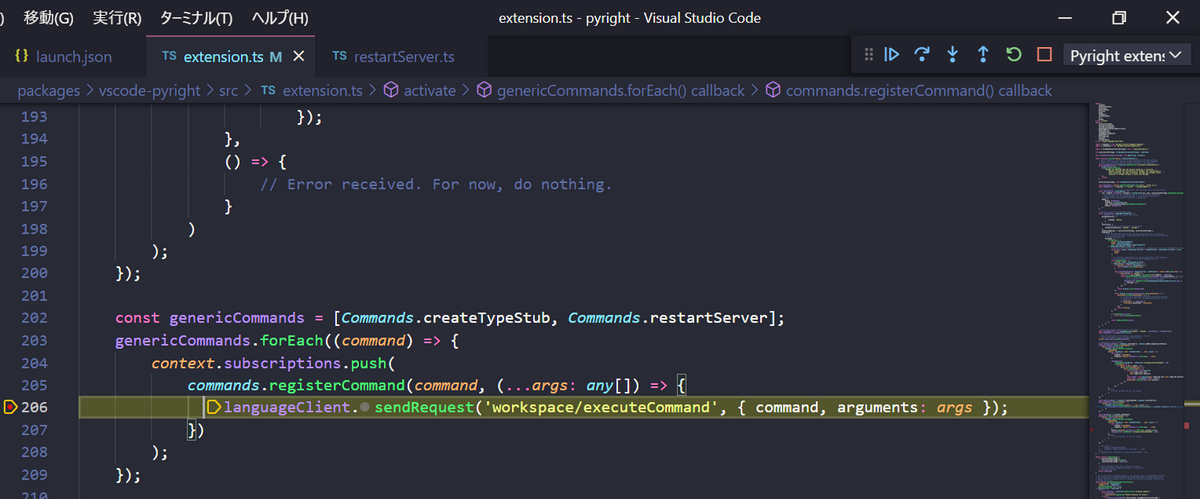Open the ターミナル(T) menu
Image resolution: width=1200 pixels, height=499 pixels.
pos(196,18)
